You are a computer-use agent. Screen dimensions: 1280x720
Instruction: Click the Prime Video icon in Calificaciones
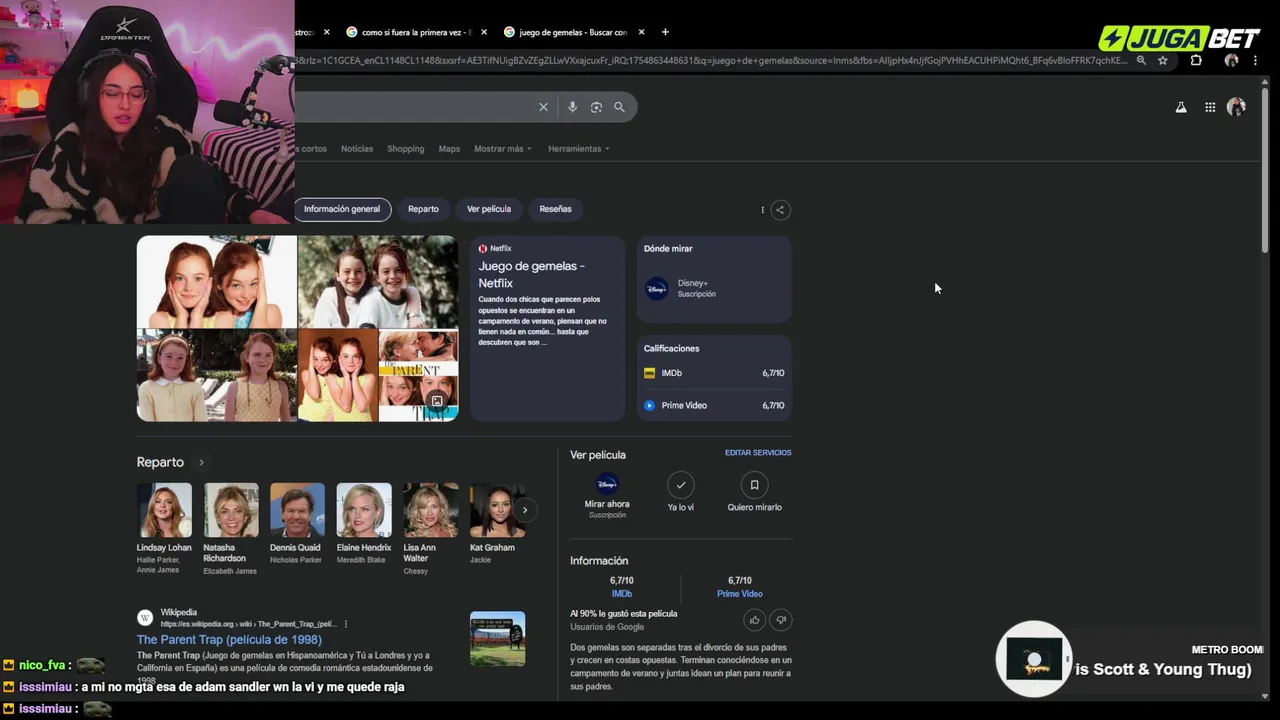click(x=649, y=405)
